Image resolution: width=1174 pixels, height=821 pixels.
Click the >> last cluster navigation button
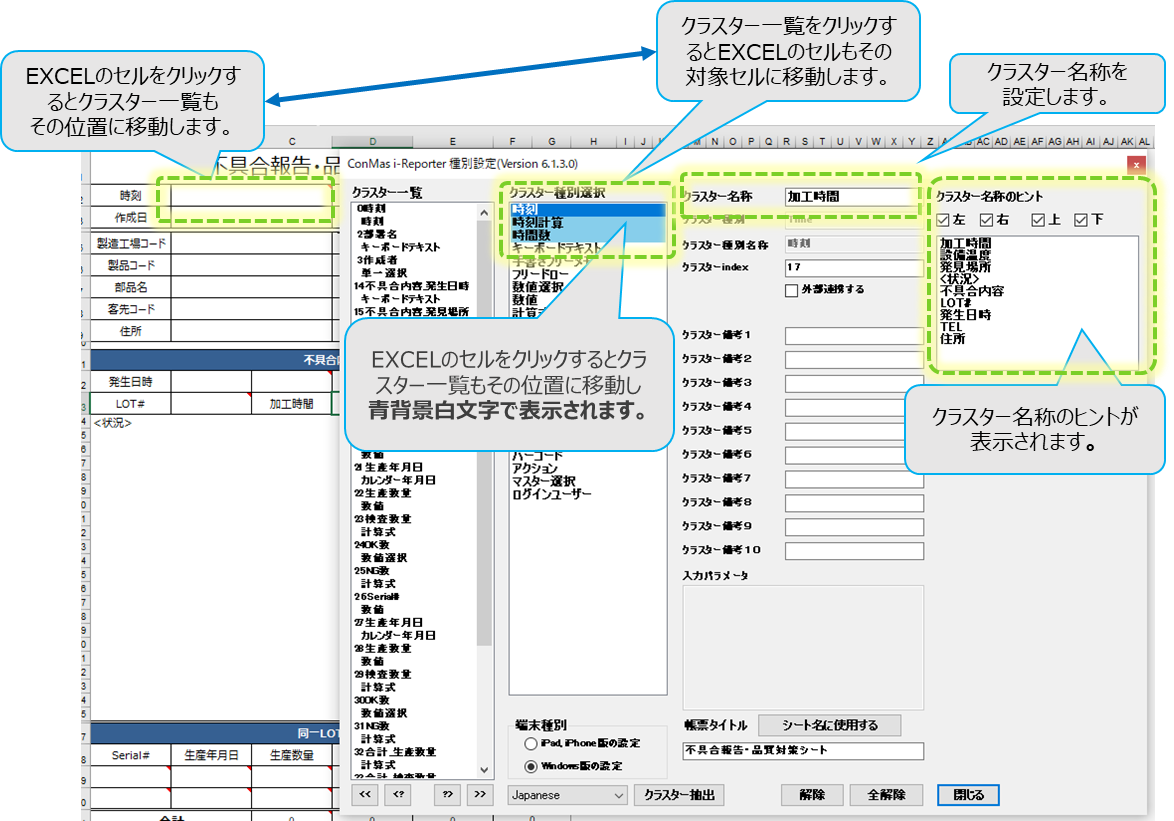[x=480, y=794]
